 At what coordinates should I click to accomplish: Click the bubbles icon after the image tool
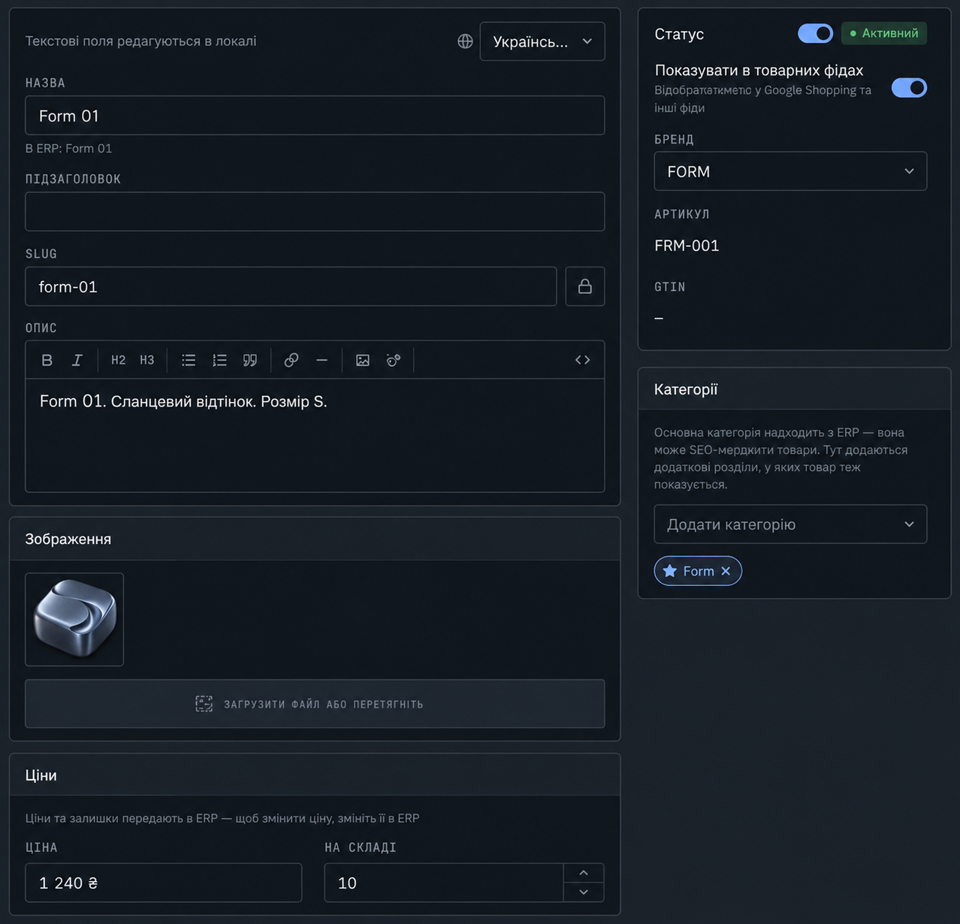394,360
